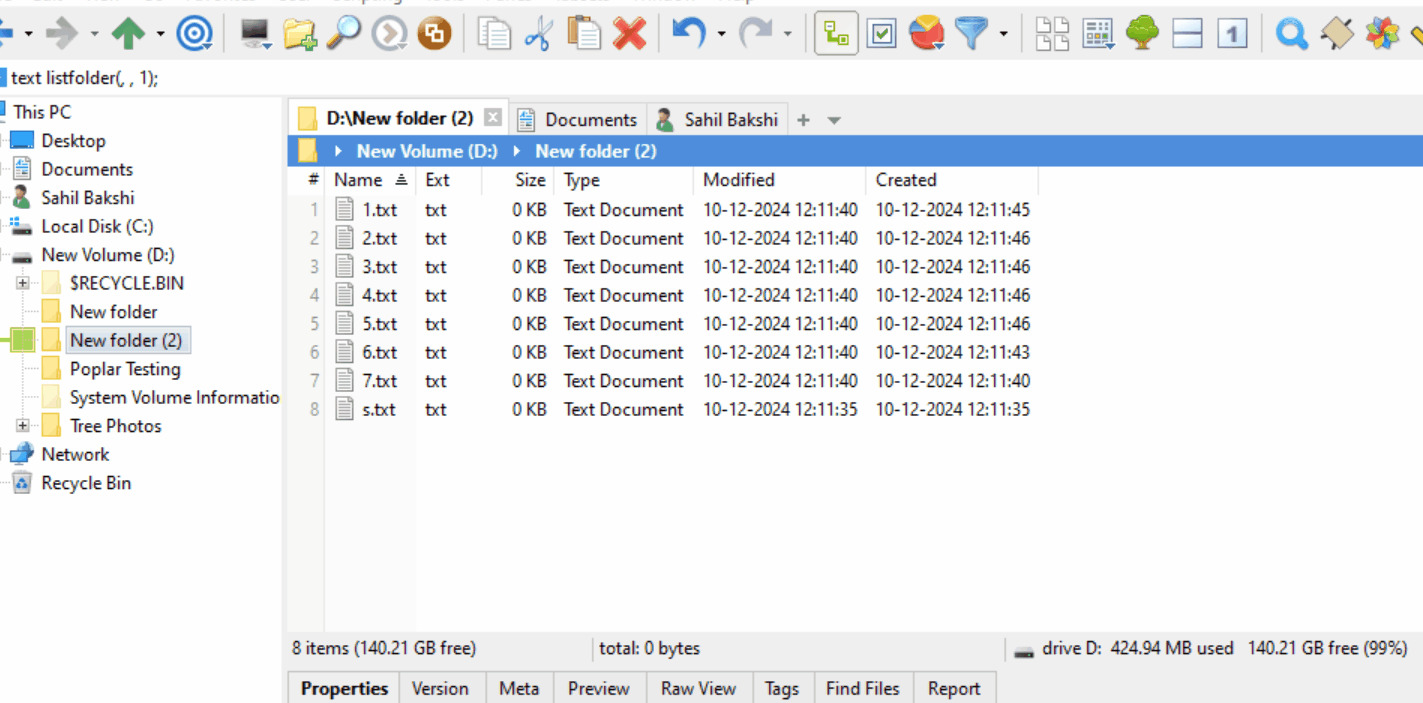Click the green Up arrow toolbar icon
This screenshot has width=1423, height=703.
point(127,35)
